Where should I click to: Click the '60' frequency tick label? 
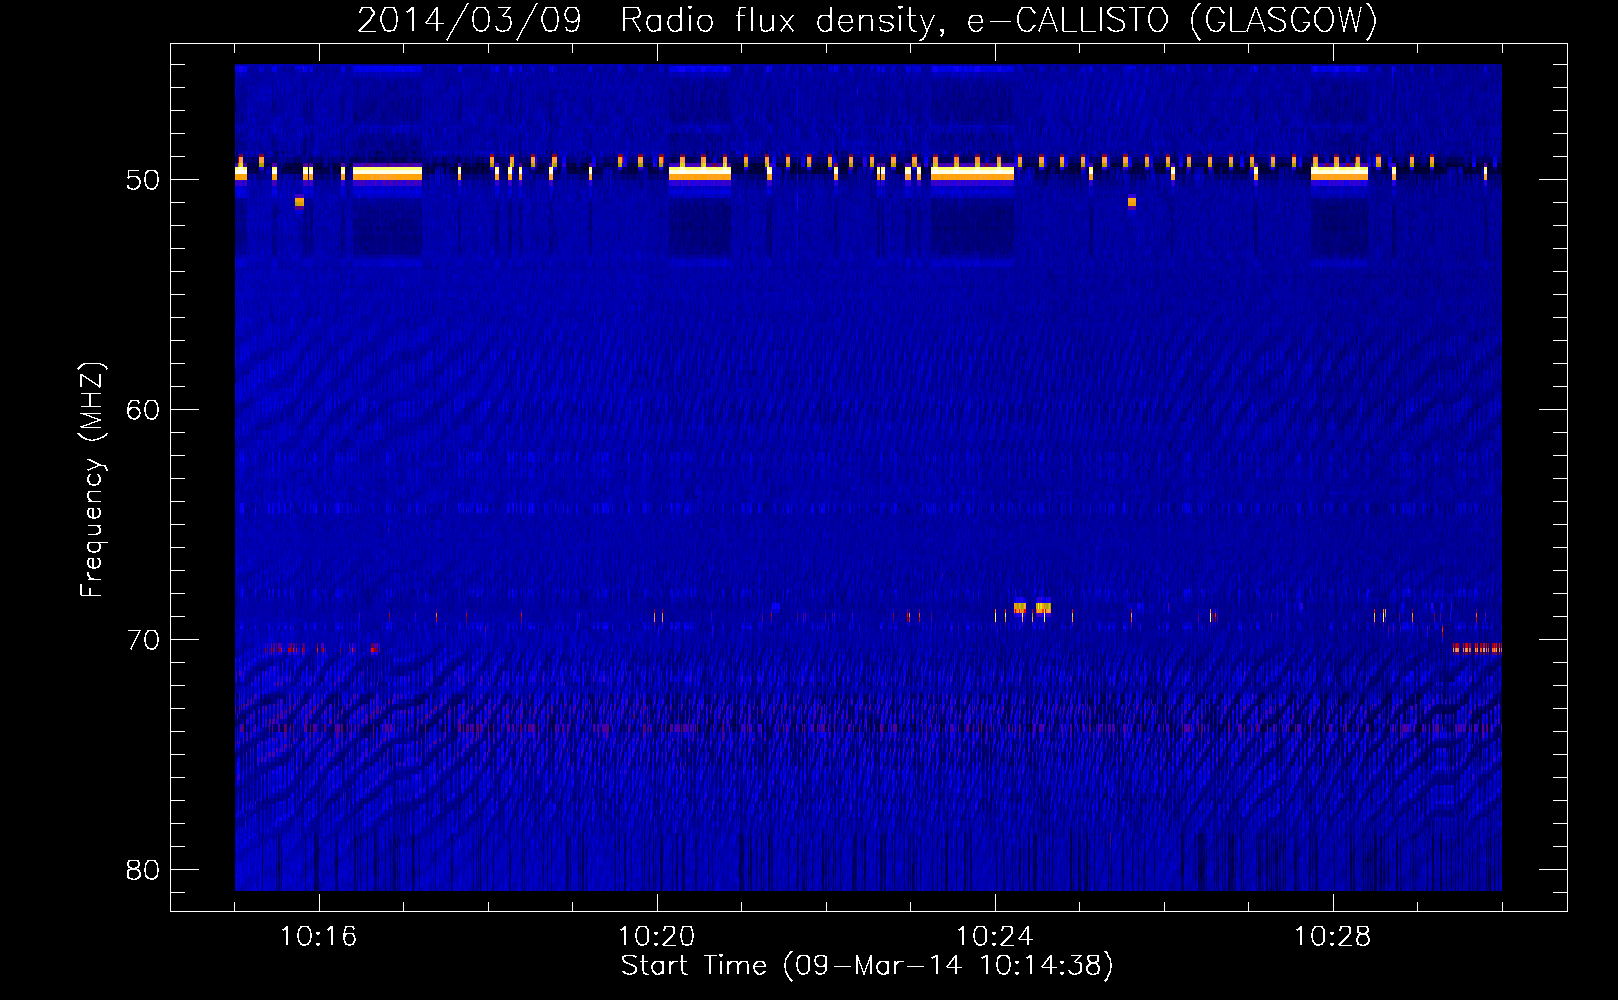pos(143,410)
